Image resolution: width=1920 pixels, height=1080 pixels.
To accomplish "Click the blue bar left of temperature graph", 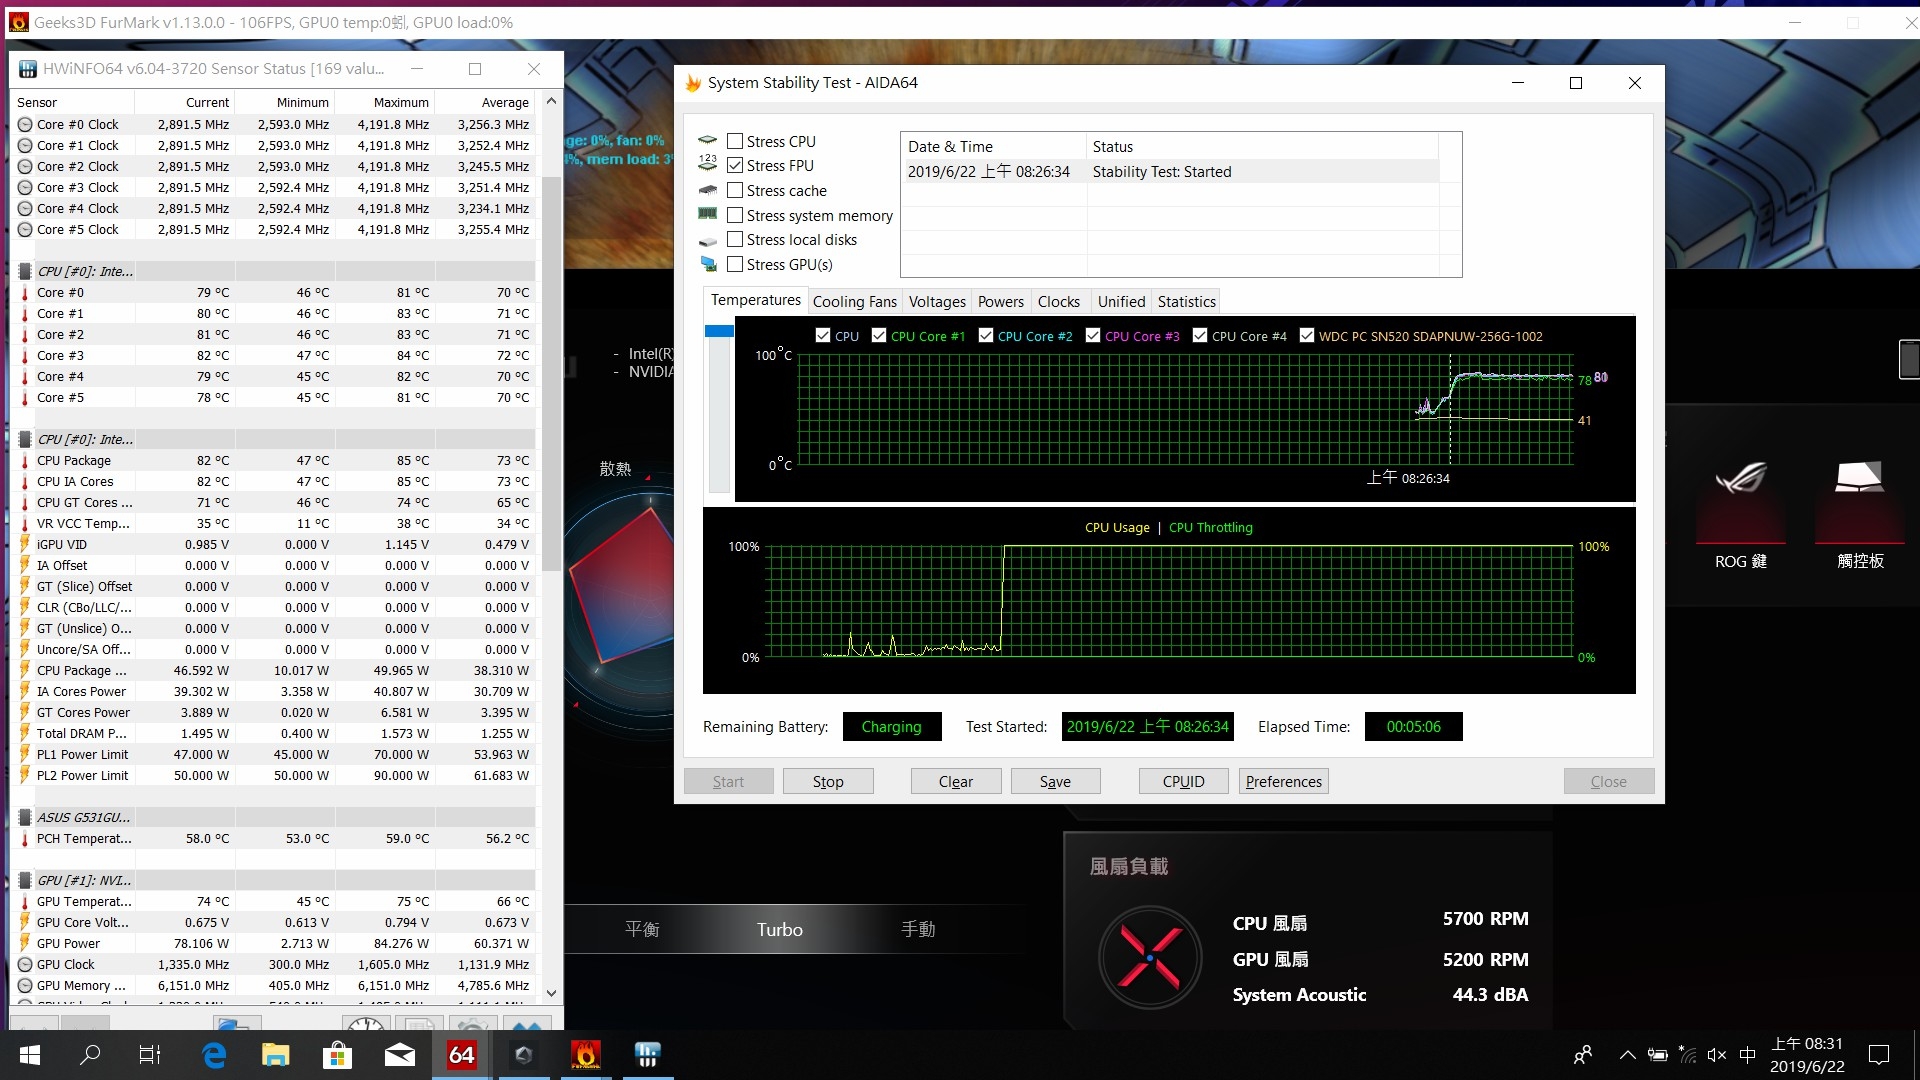I will (719, 331).
